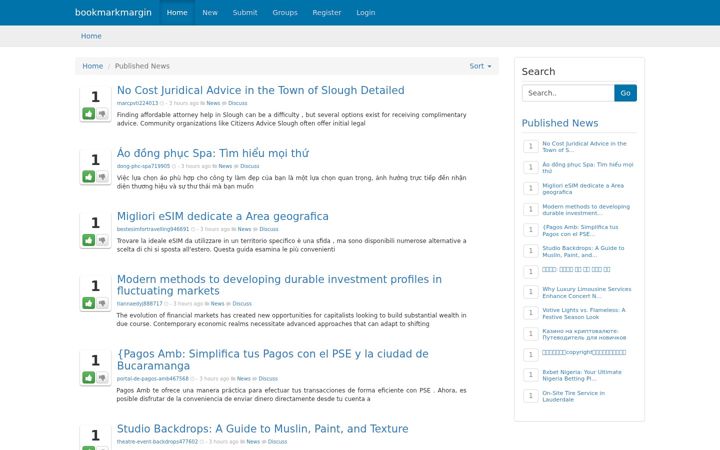This screenshot has width=720, height=450.
Task: Downvote 'No Cost Juridical Advice' with thumbs-down
Action: (102, 113)
